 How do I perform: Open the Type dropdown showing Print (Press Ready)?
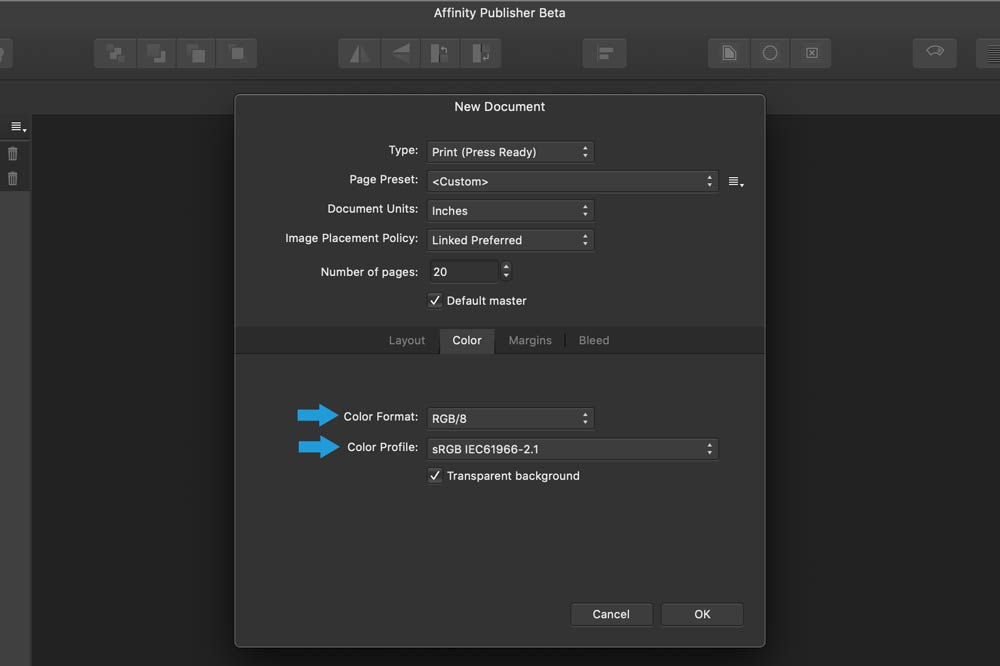click(510, 152)
